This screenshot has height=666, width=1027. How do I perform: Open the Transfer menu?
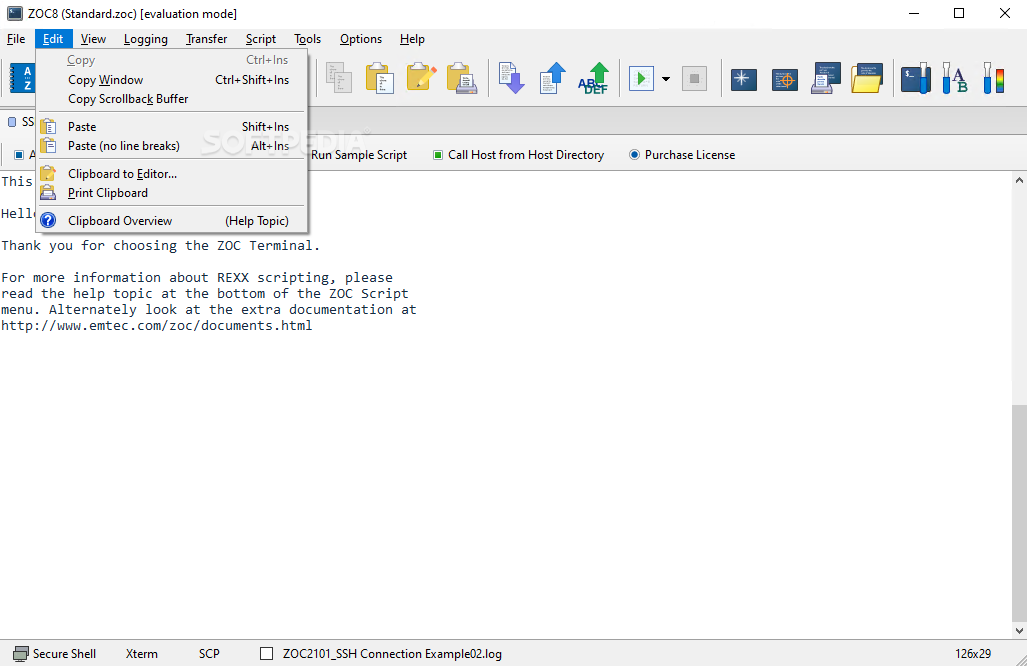206,39
